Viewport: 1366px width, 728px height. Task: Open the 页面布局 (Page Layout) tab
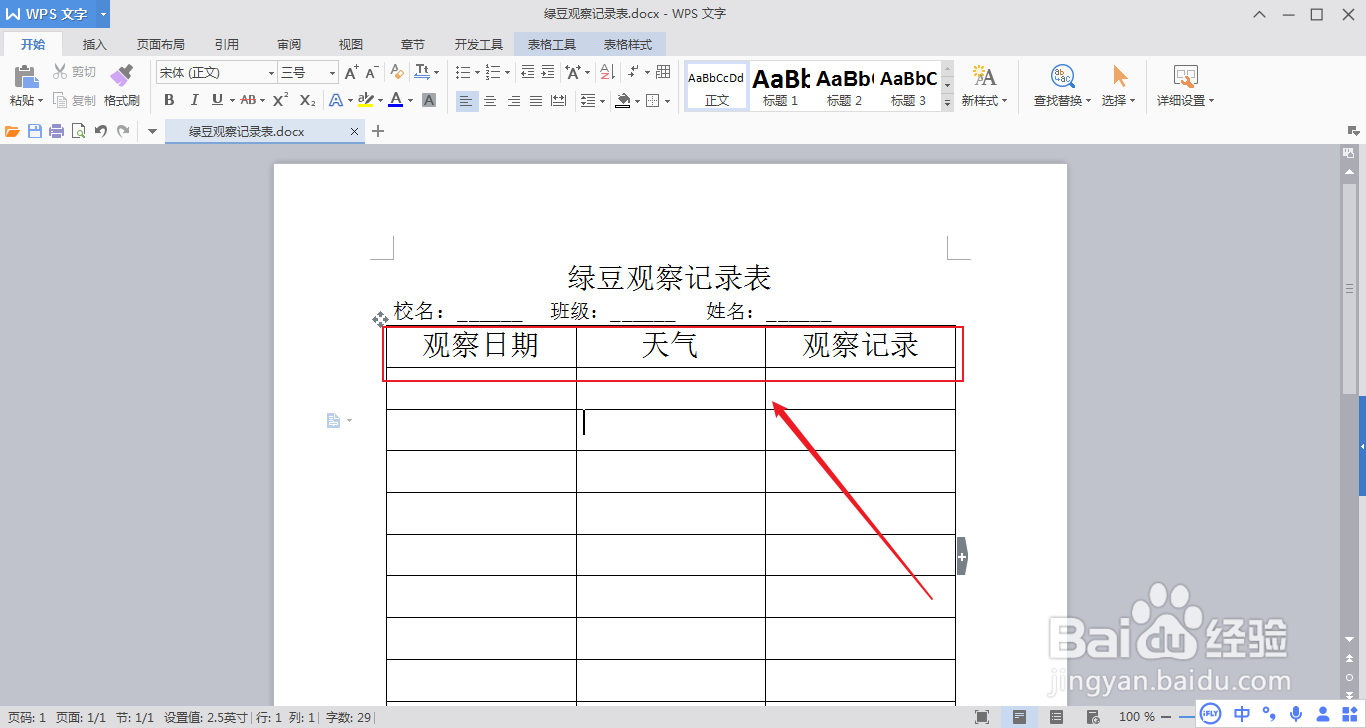pyautogui.click(x=161, y=44)
